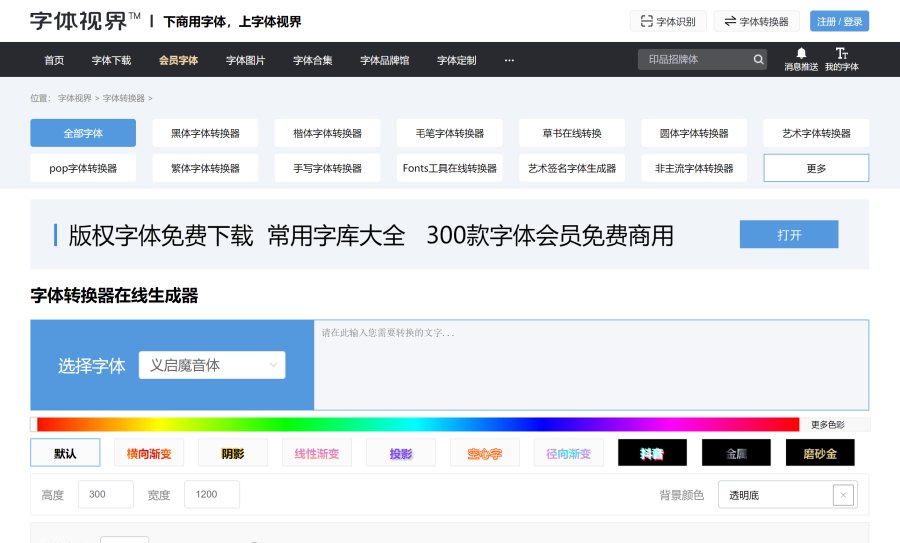Expand 更多 font converter categories
Image resolution: width=900 pixels, height=543 pixels.
tap(816, 168)
